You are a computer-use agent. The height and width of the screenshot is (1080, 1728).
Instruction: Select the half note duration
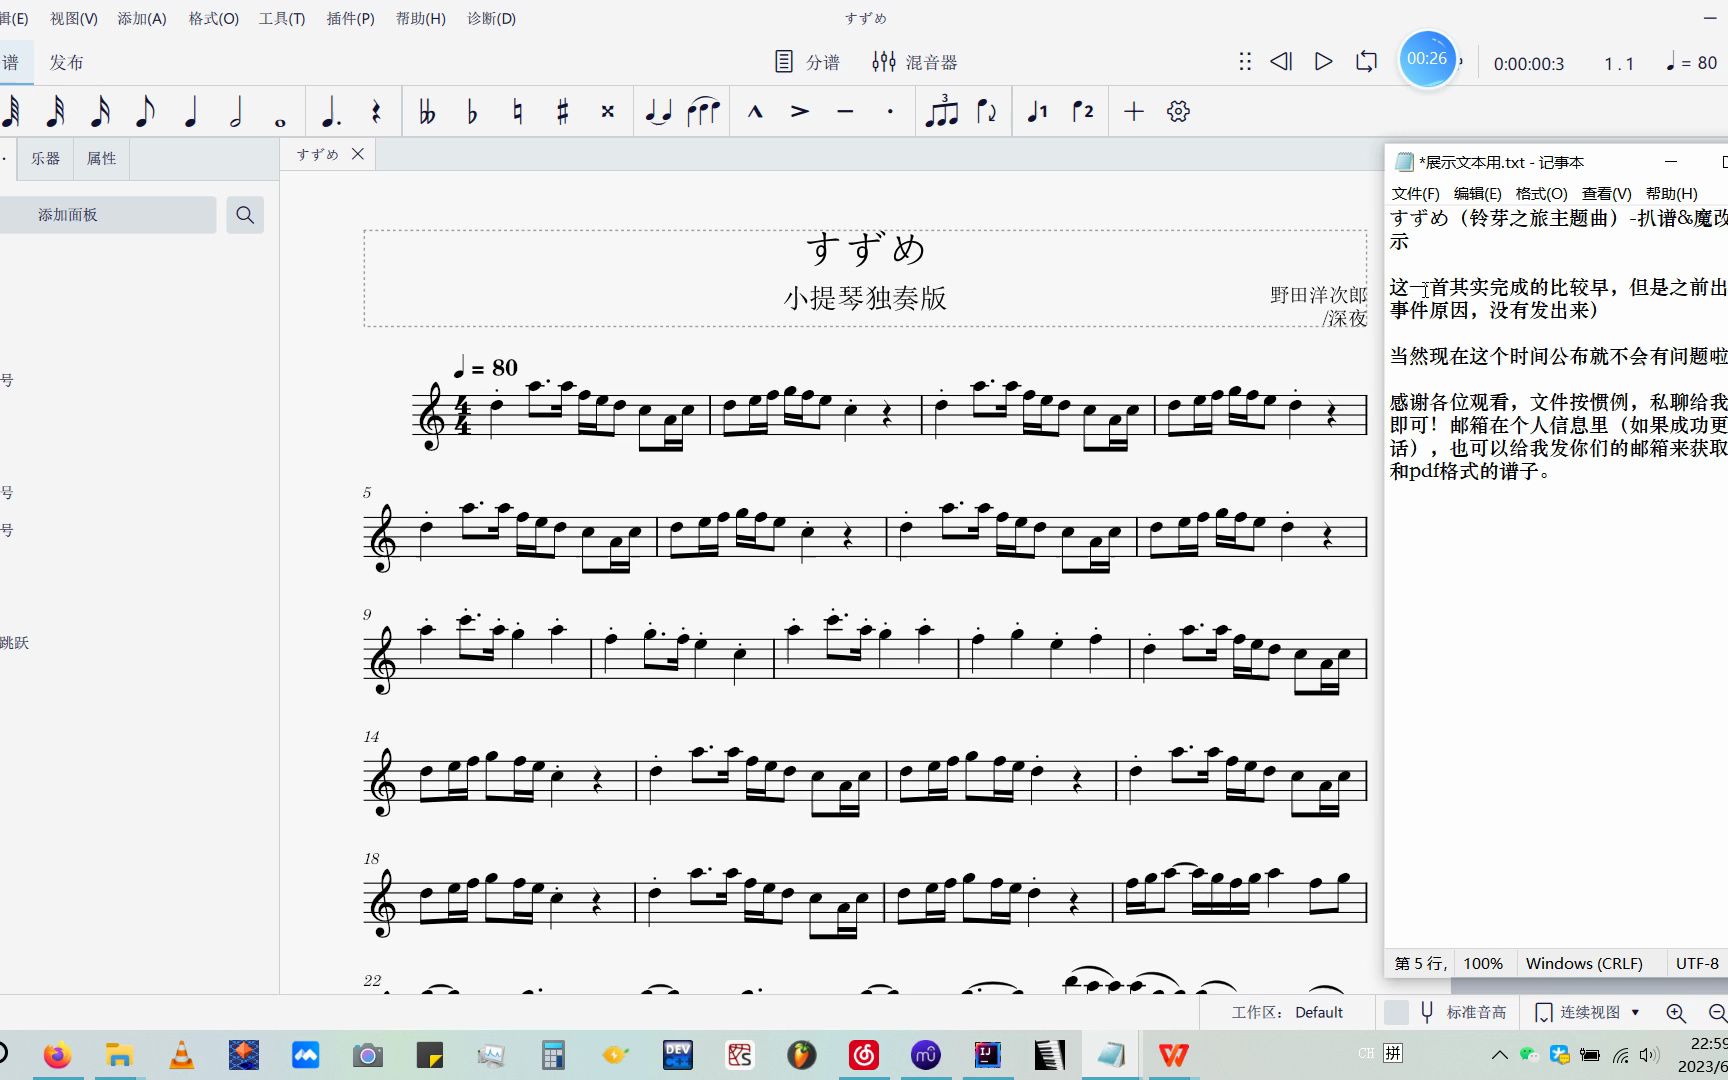235,112
